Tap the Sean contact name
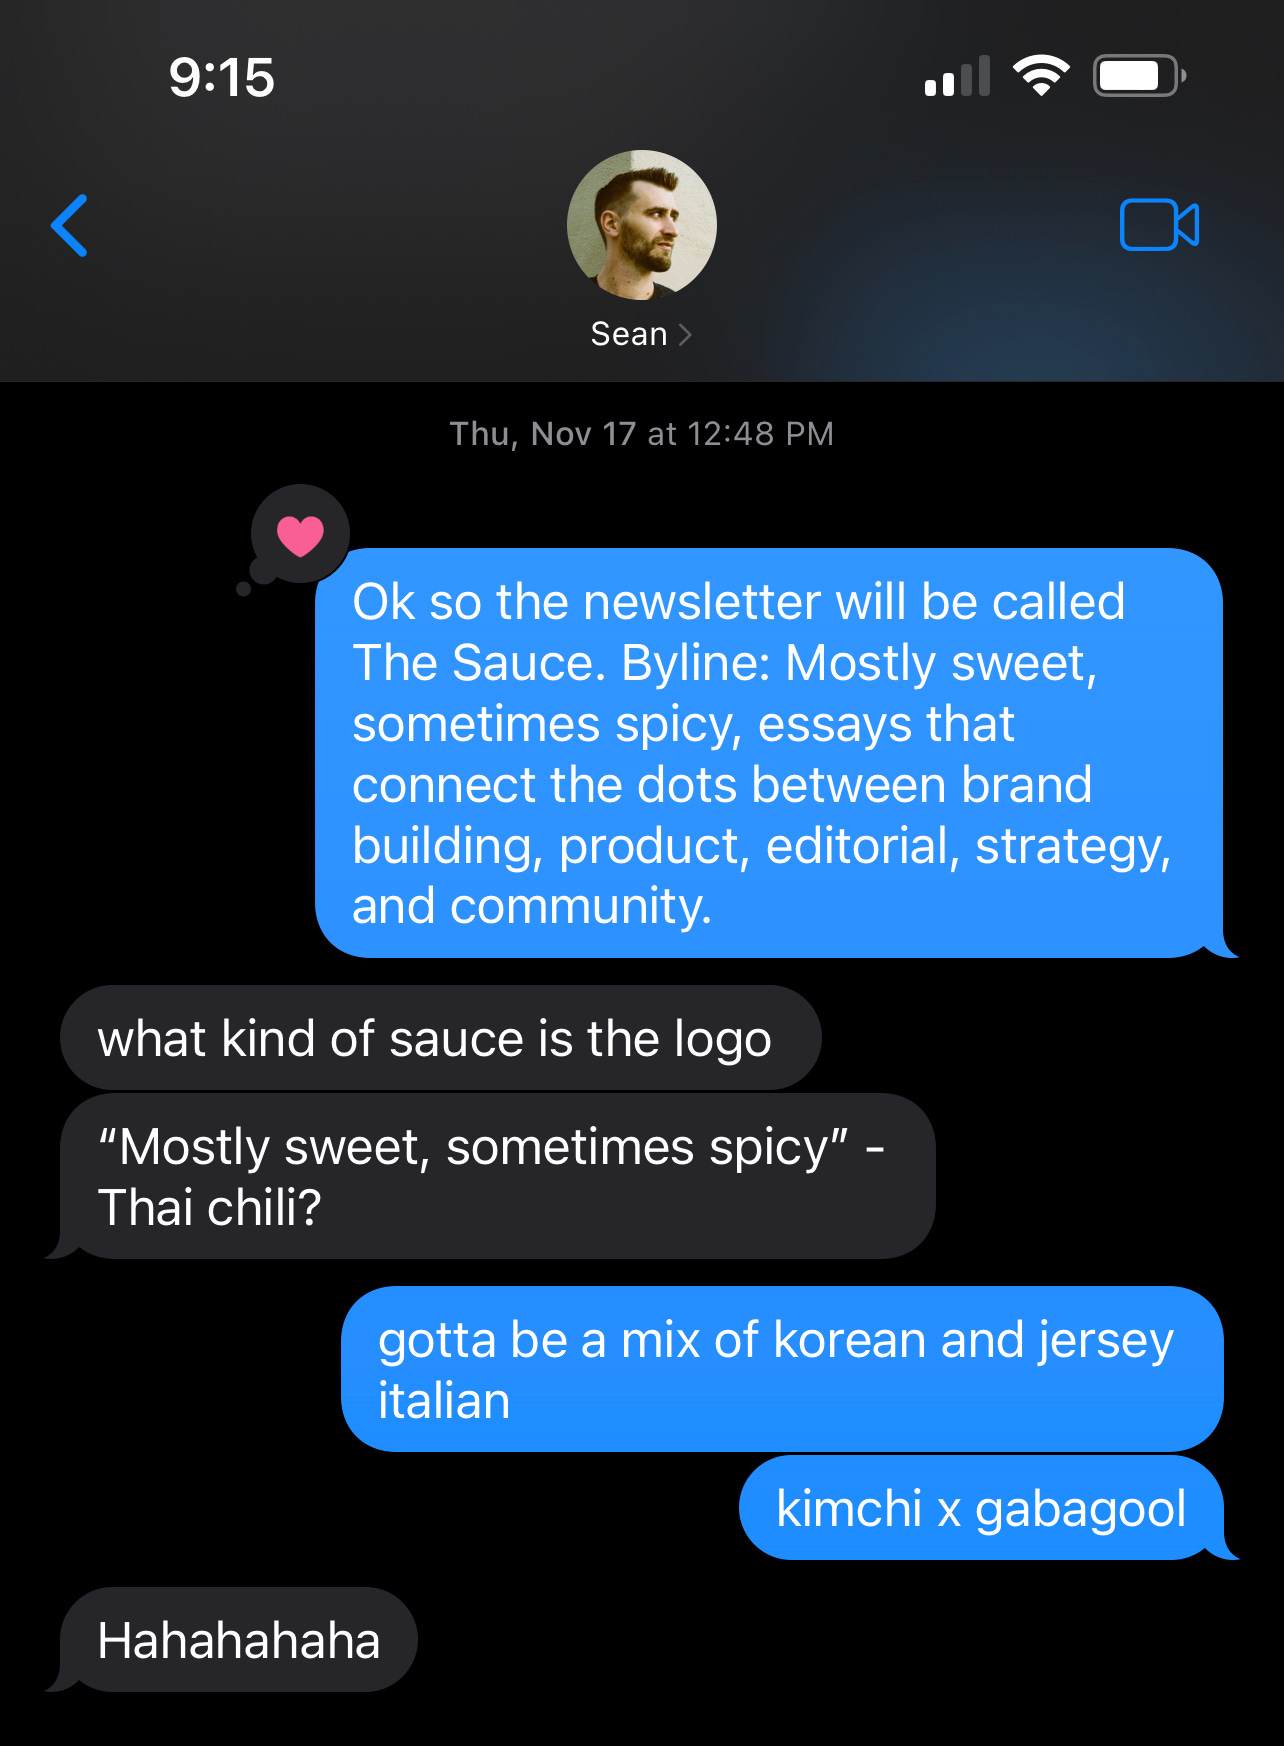The width and height of the screenshot is (1284, 1746). pyautogui.click(x=629, y=334)
